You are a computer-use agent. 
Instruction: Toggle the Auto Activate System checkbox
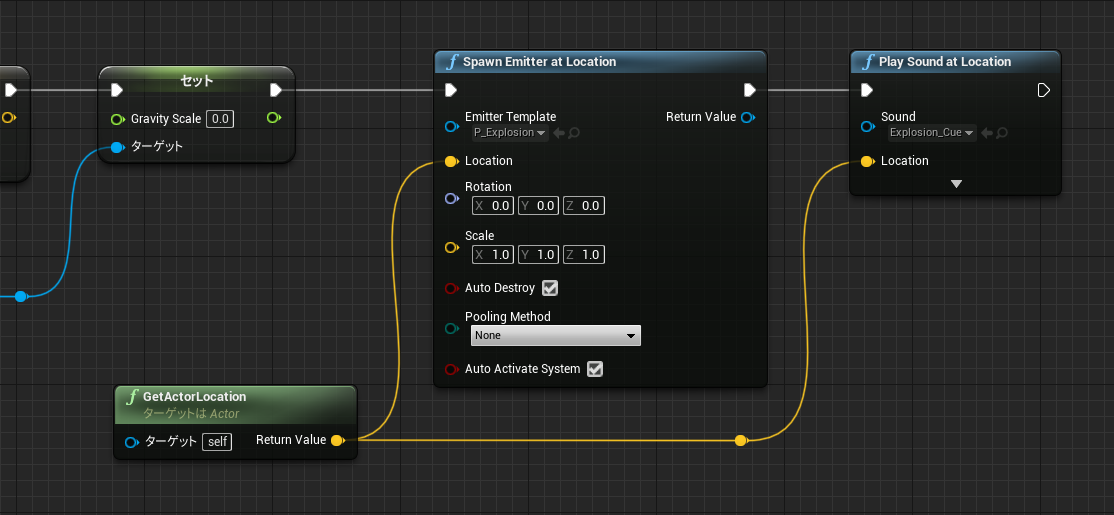tap(595, 369)
